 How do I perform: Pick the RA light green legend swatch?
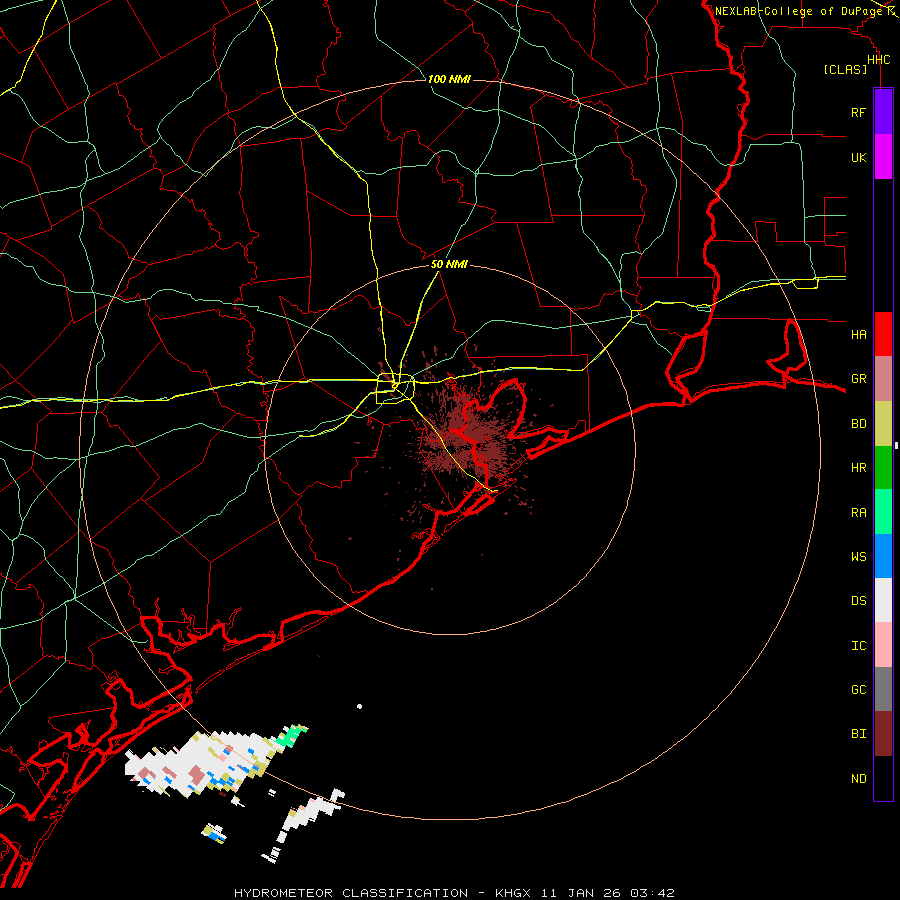click(x=883, y=512)
